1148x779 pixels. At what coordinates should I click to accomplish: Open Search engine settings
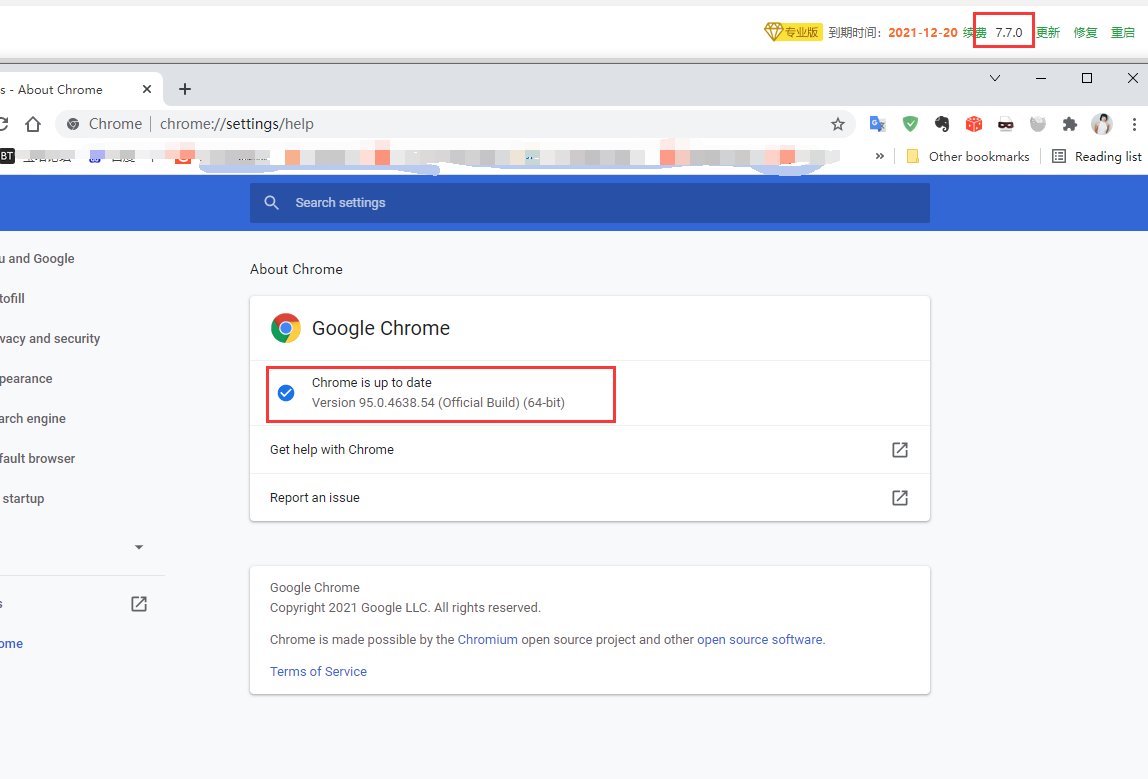33,419
